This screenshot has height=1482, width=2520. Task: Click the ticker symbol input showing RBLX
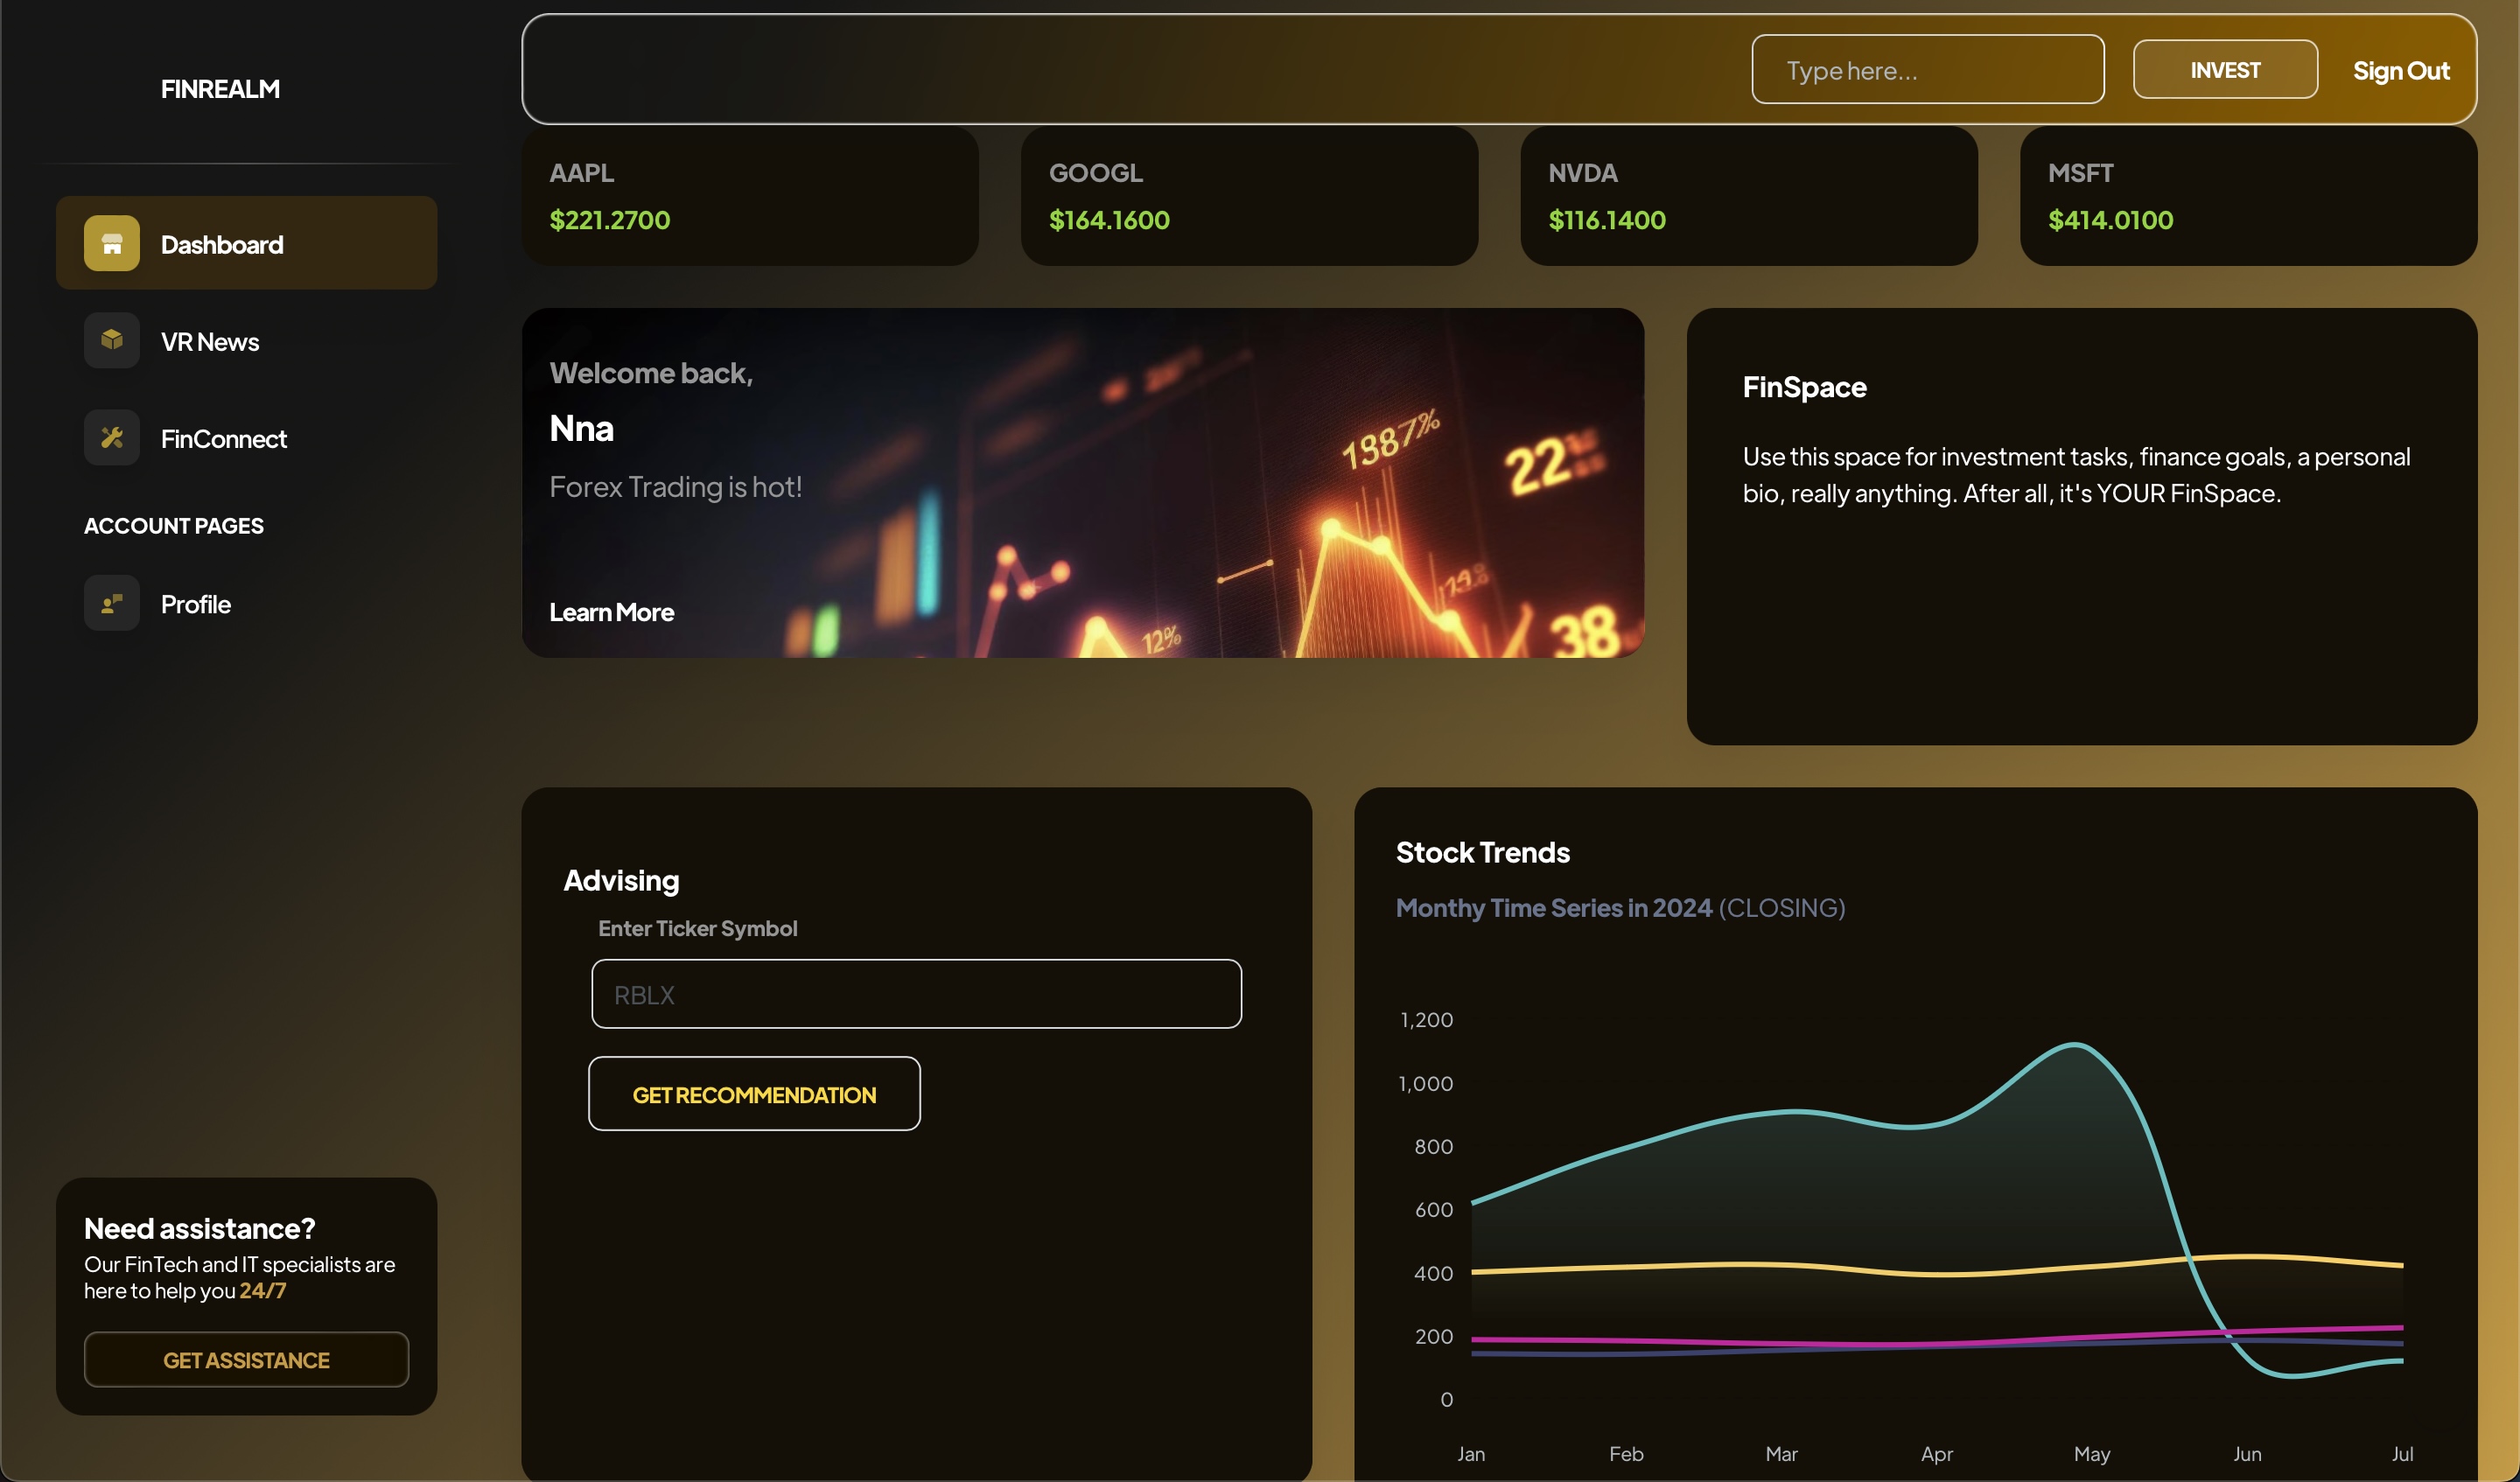[x=915, y=993]
